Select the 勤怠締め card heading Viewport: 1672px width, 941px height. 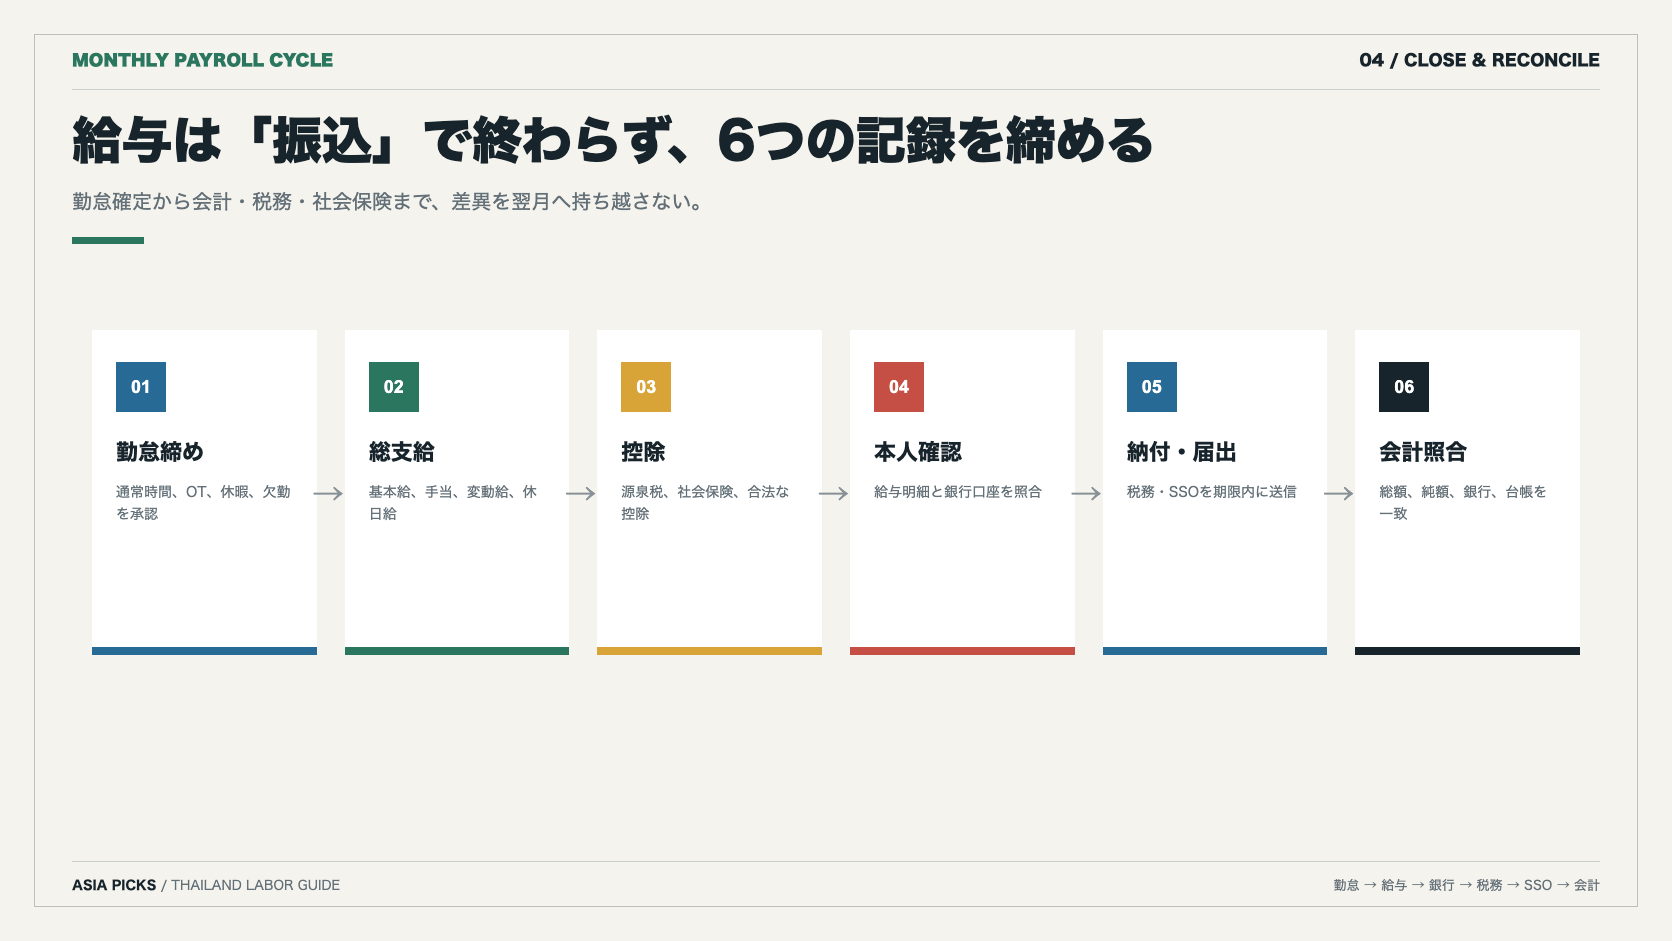(x=160, y=452)
